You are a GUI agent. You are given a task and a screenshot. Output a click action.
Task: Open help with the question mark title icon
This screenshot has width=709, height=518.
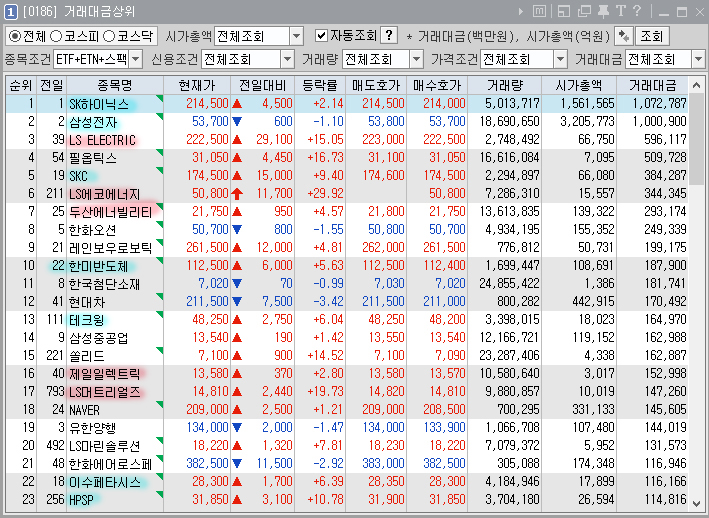coord(637,11)
